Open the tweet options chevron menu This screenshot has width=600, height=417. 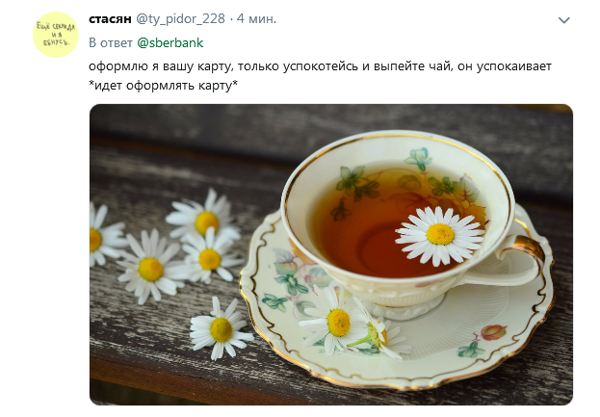[x=564, y=20]
